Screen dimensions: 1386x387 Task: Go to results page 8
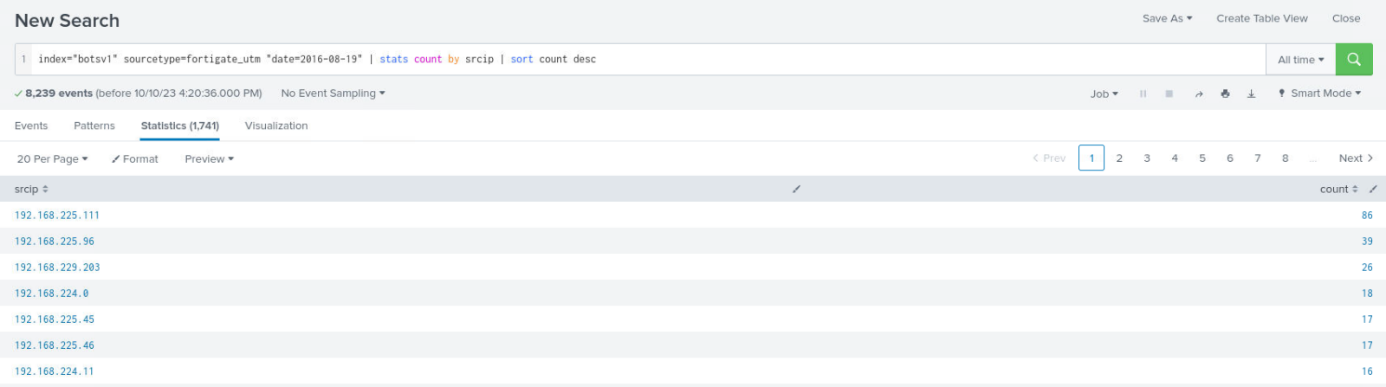[1285, 158]
